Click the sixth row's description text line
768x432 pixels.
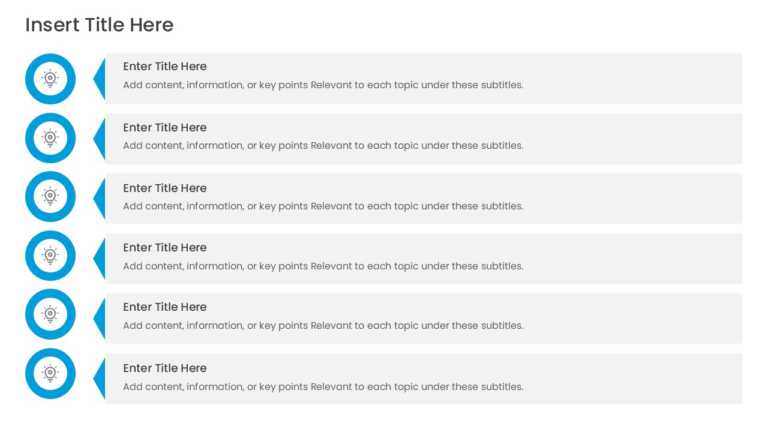(323, 387)
